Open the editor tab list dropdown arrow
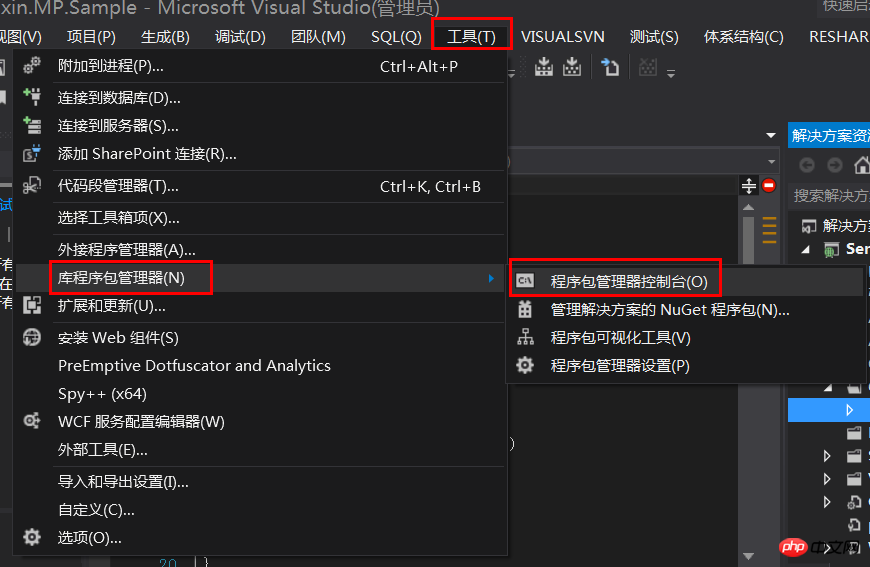 coord(771,135)
